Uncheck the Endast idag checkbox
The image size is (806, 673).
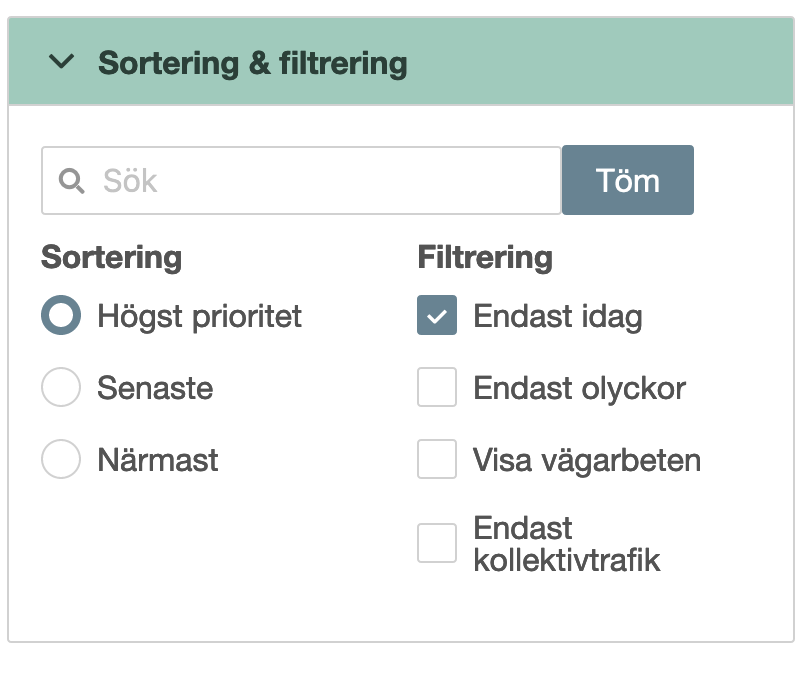(x=437, y=316)
